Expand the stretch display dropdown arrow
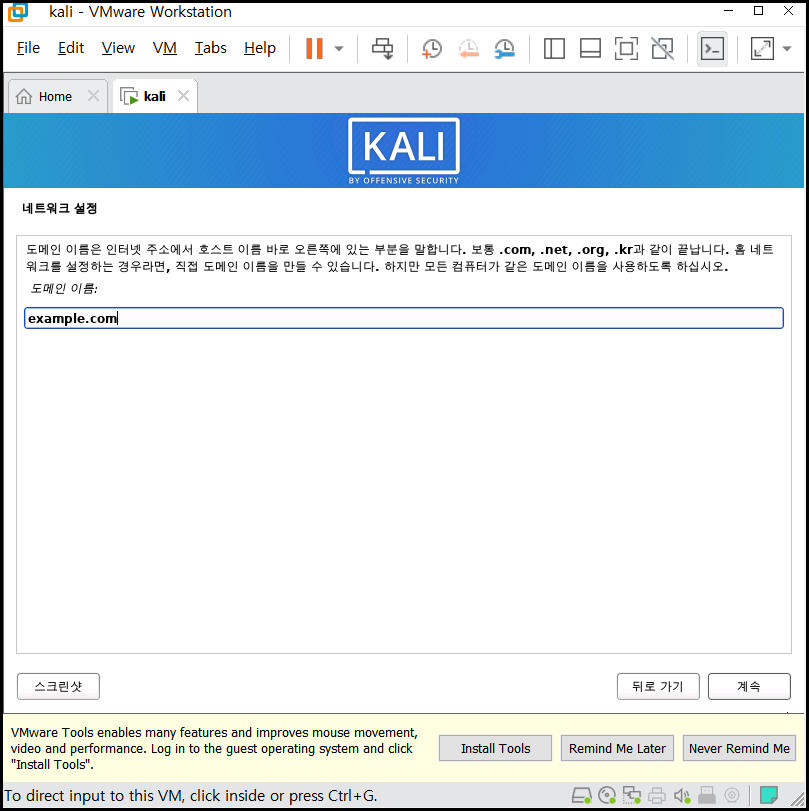The image size is (809, 811). click(x=787, y=49)
